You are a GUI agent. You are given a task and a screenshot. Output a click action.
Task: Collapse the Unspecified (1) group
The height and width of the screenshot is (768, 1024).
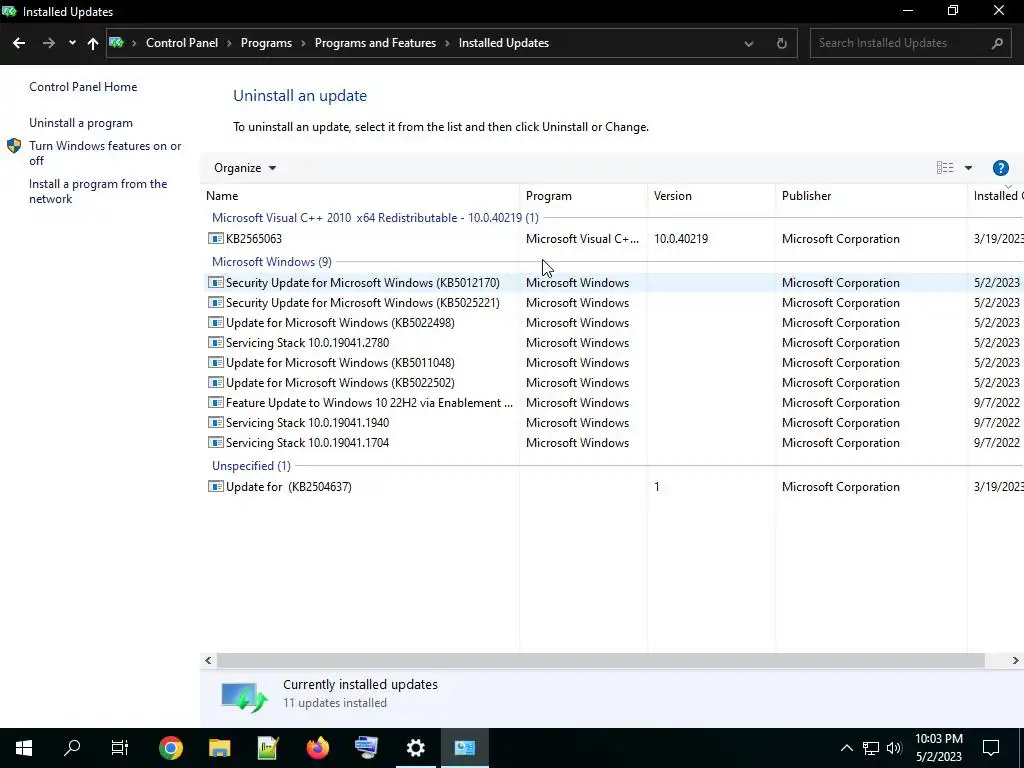tap(251, 466)
